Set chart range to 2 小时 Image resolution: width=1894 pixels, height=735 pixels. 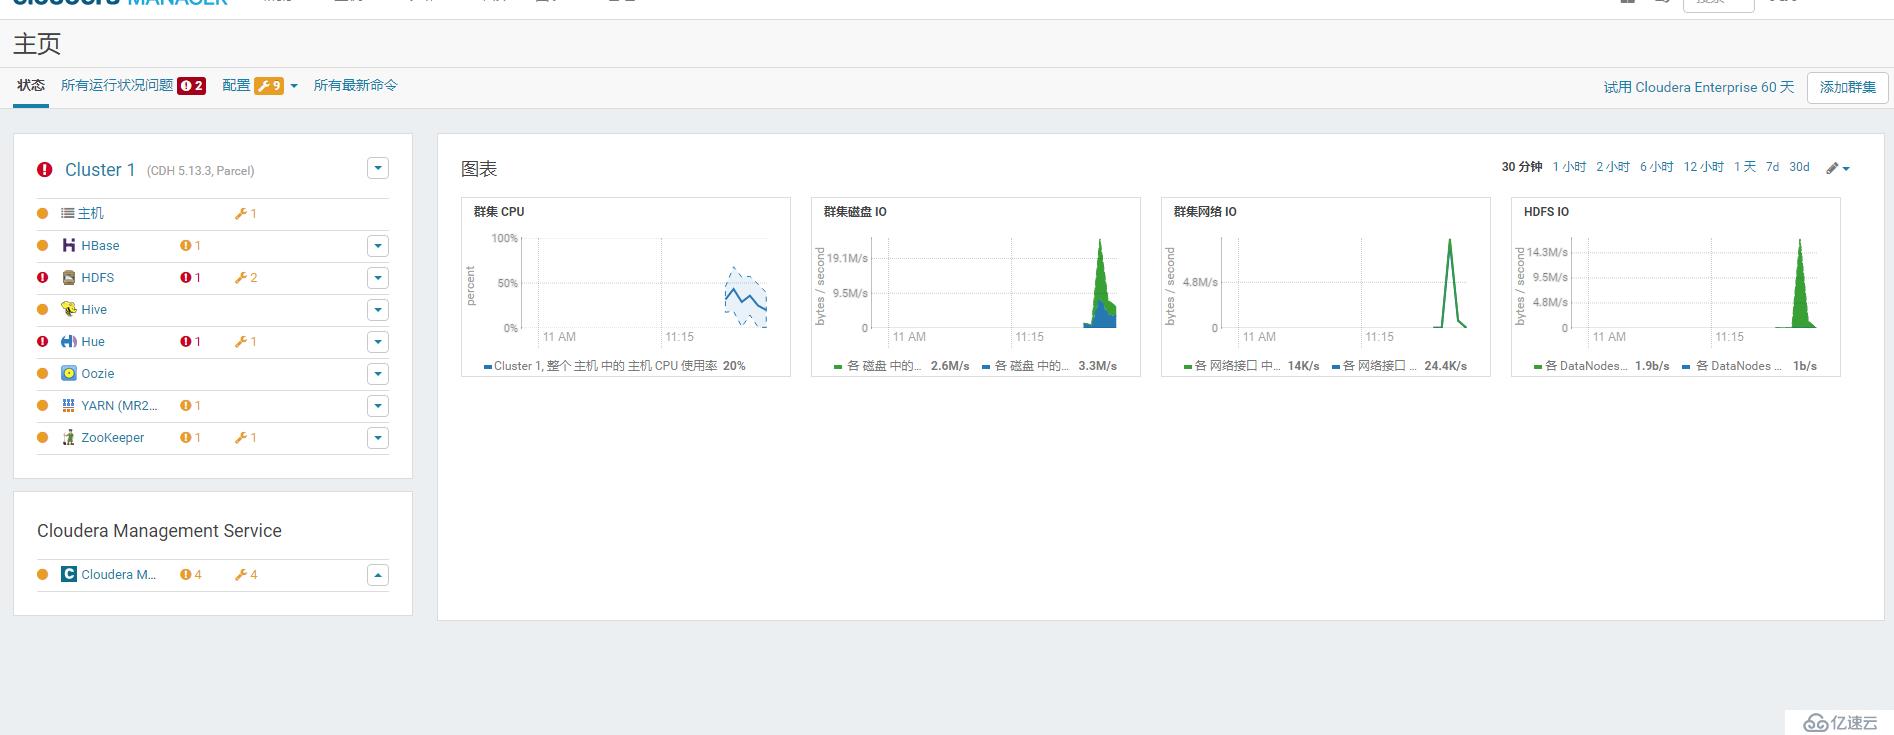[x=1613, y=167]
